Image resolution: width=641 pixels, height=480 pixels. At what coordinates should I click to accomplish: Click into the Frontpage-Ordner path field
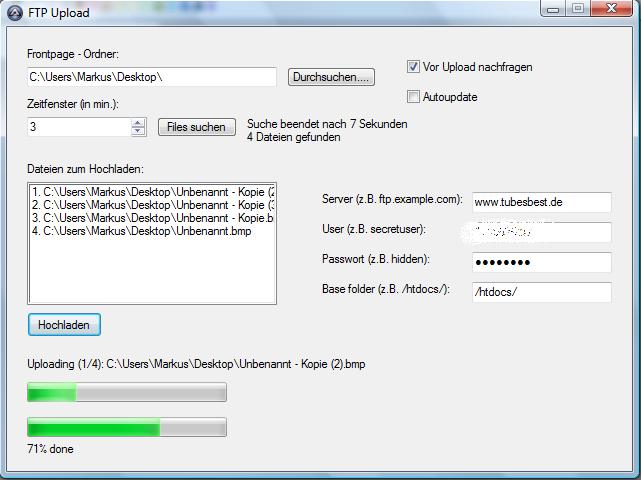(x=150, y=77)
